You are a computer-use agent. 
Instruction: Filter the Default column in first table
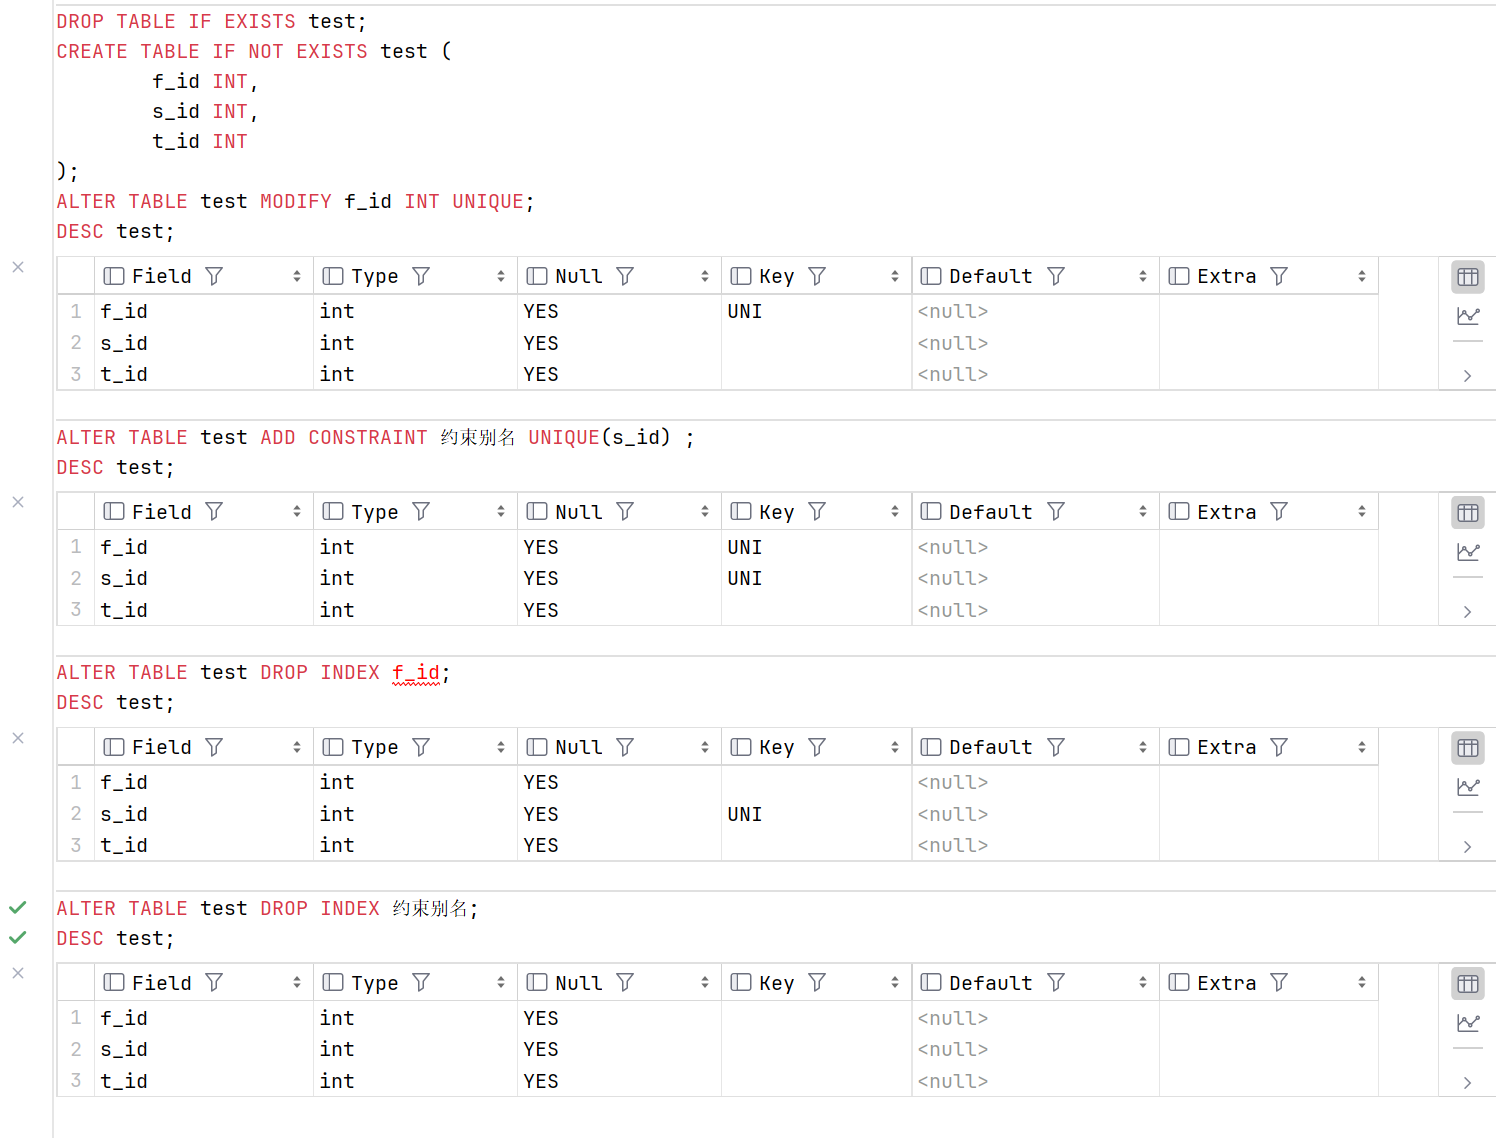pos(1056,276)
